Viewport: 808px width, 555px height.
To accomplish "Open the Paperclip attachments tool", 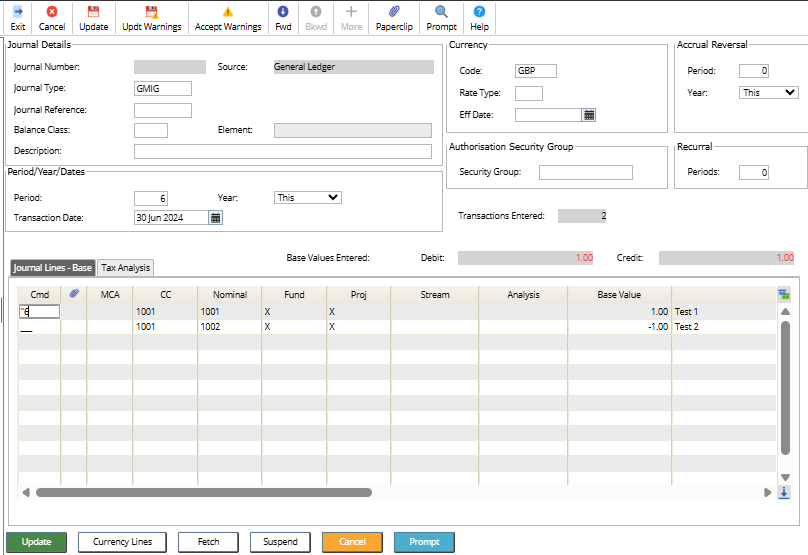I will [393, 12].
